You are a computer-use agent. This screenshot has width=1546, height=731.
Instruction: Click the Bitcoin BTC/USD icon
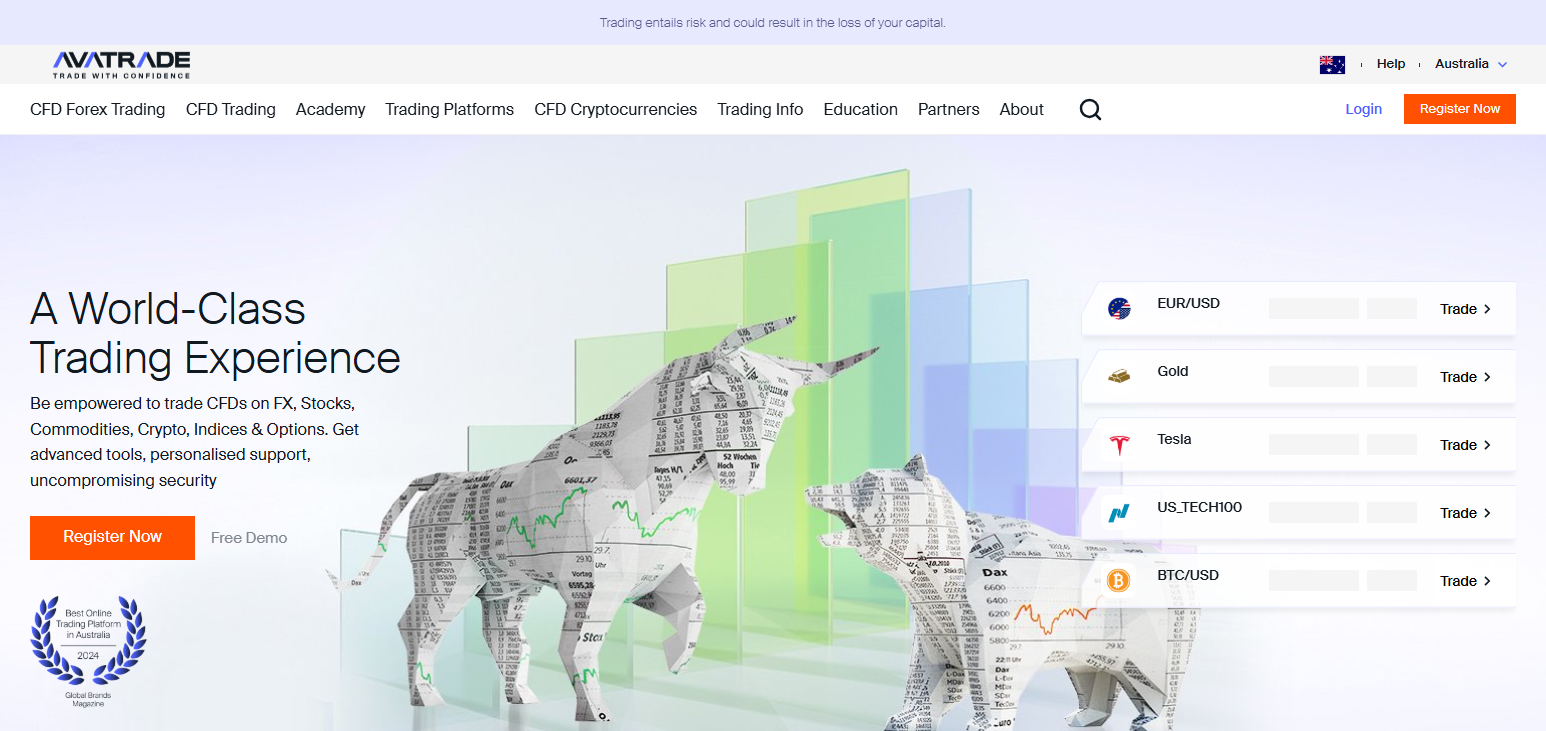tap(1119, 581)
